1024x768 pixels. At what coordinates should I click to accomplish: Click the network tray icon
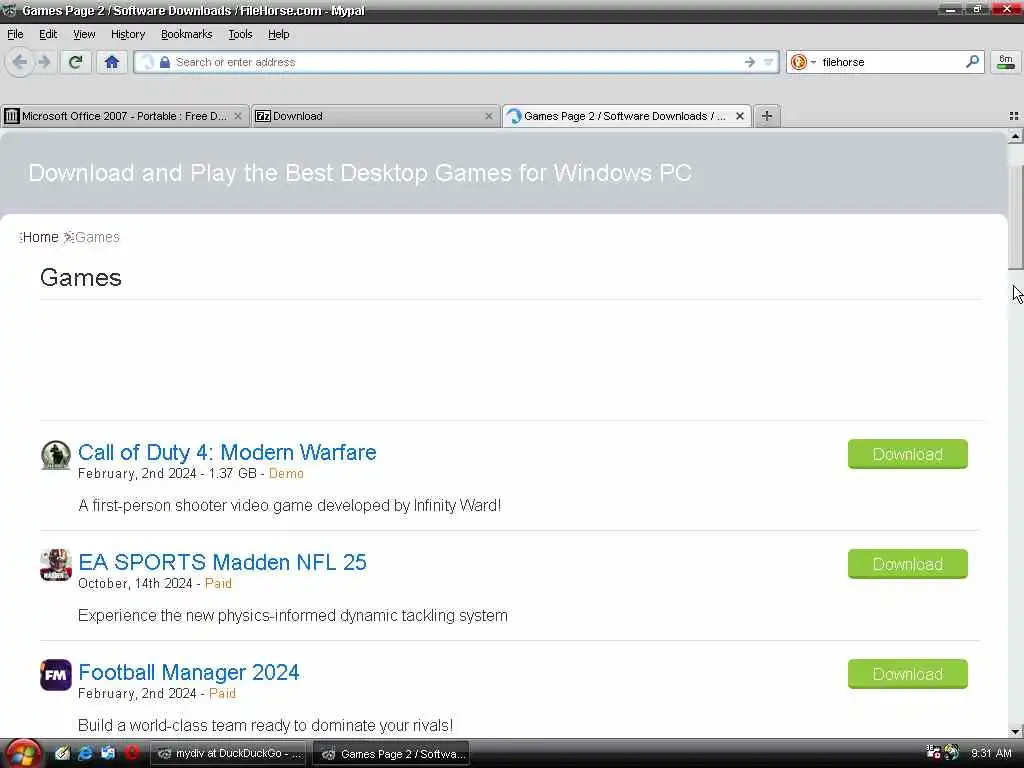(x=934, y=753)
